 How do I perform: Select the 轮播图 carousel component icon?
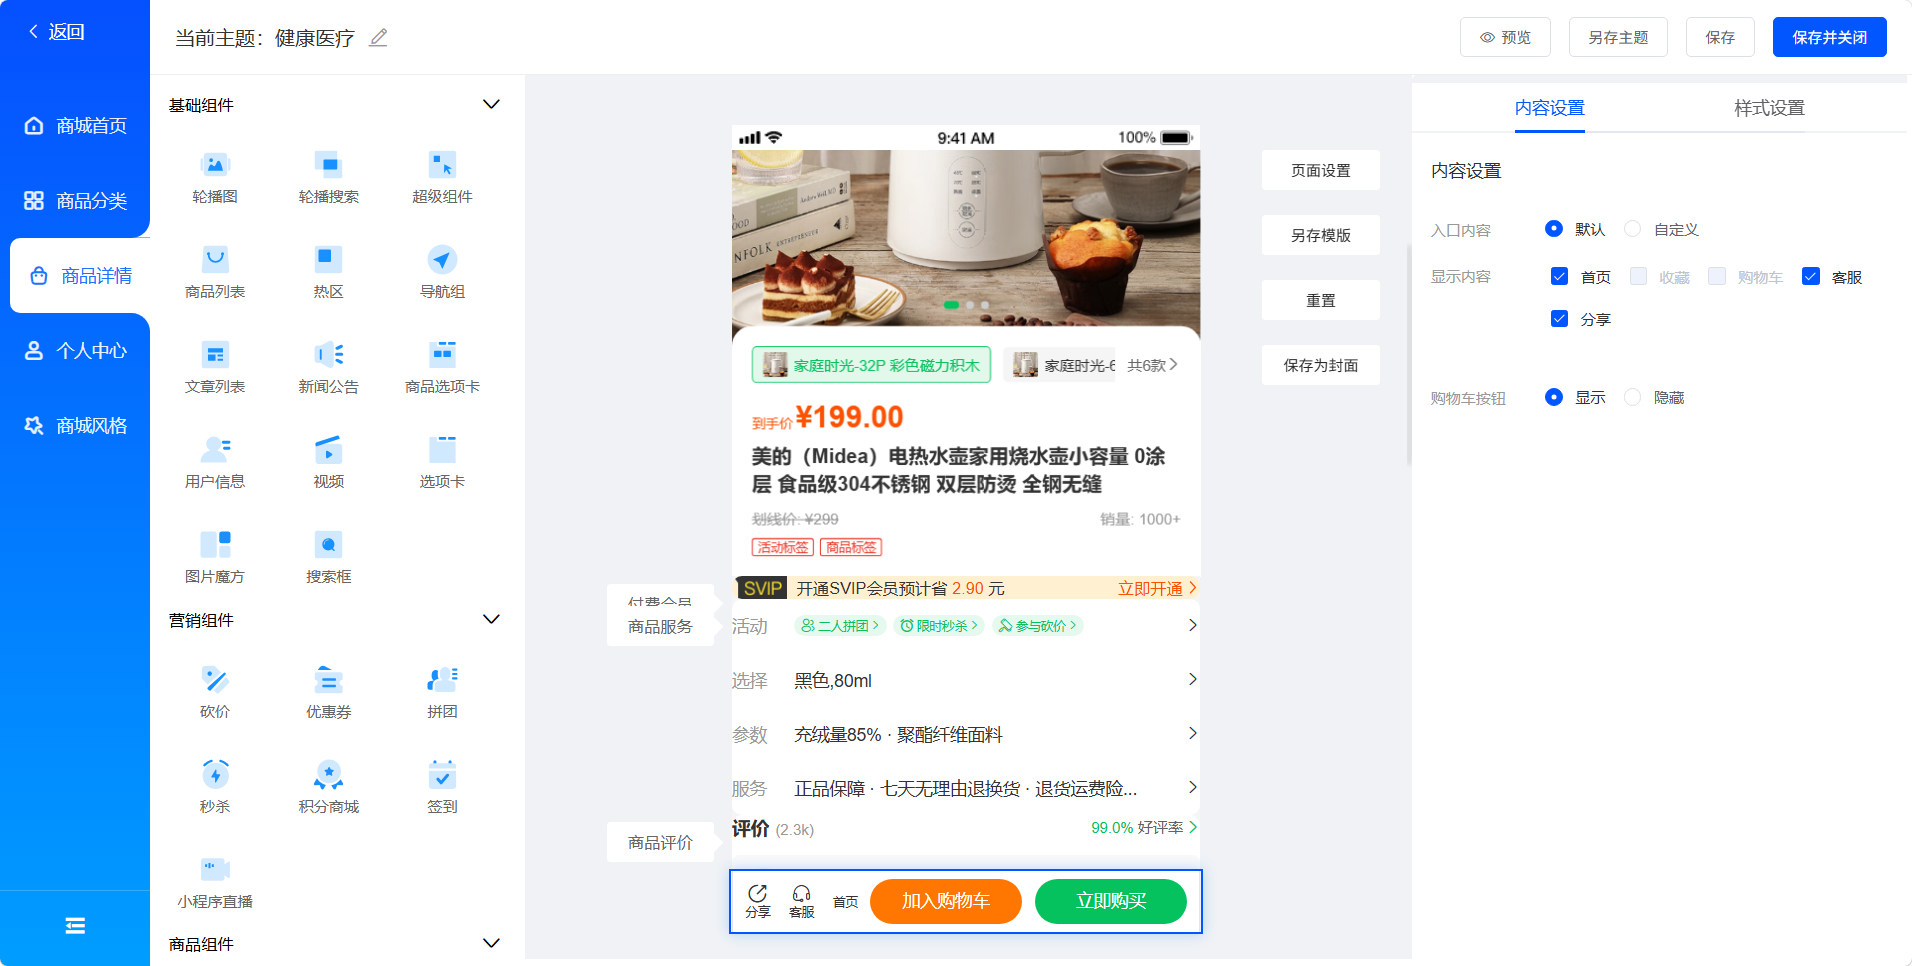(215, 165)
